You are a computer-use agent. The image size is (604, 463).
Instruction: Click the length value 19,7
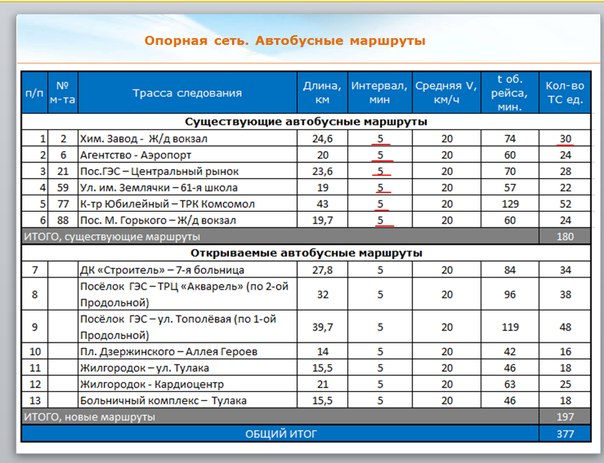click(322, 220)
